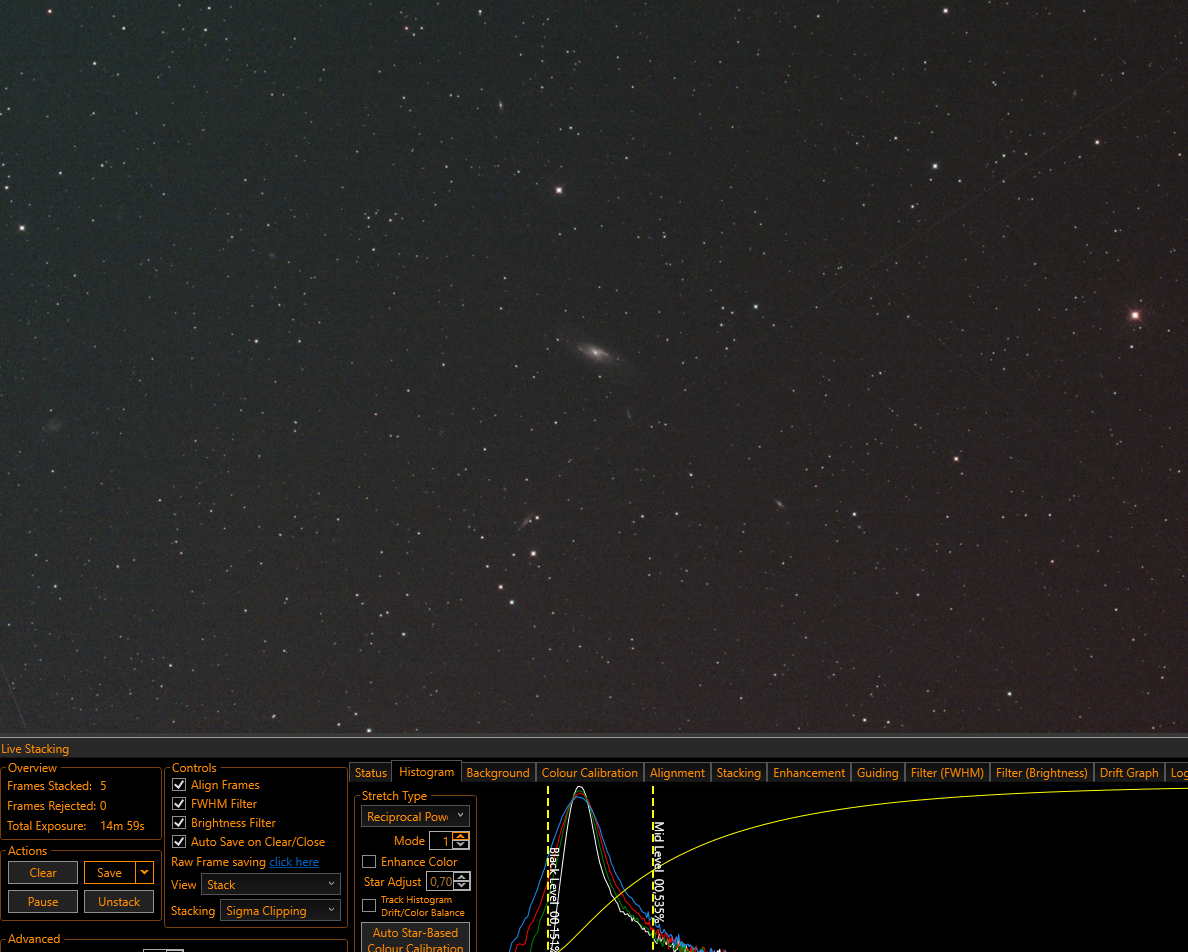Select the Filter (FWHM) tab
Viewport: 1188px width, 952px height.
[947, 773]
